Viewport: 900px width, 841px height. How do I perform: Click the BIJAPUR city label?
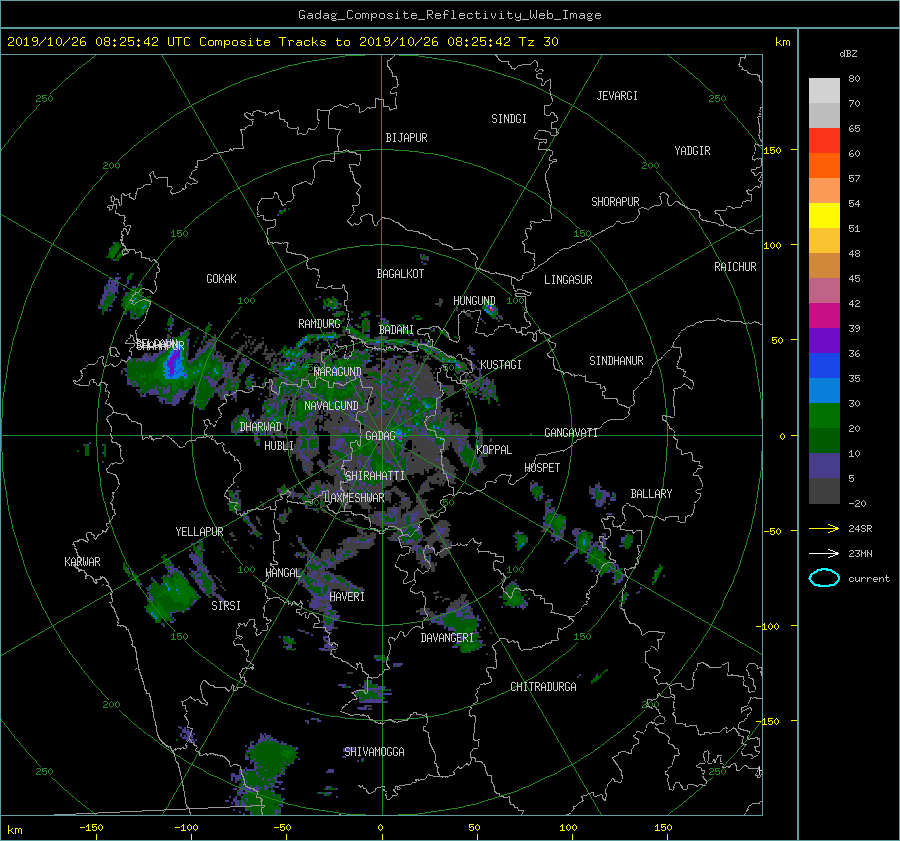click(406, 138)
